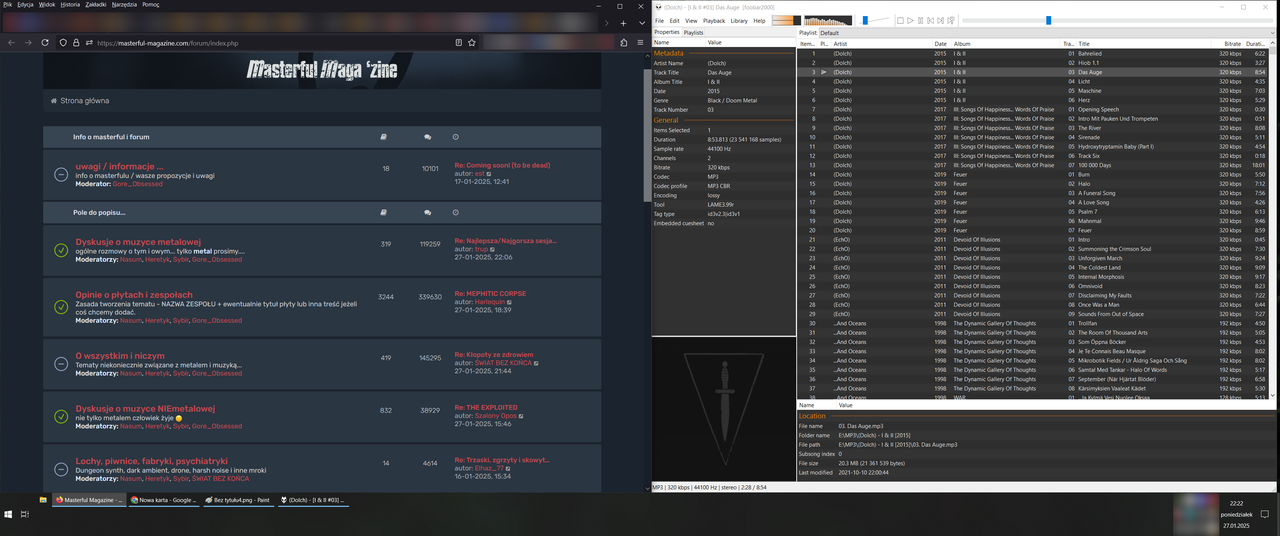The image size is (1280, 536).
Task: Bookmark this page with the star icon
Action: (473, 43)
